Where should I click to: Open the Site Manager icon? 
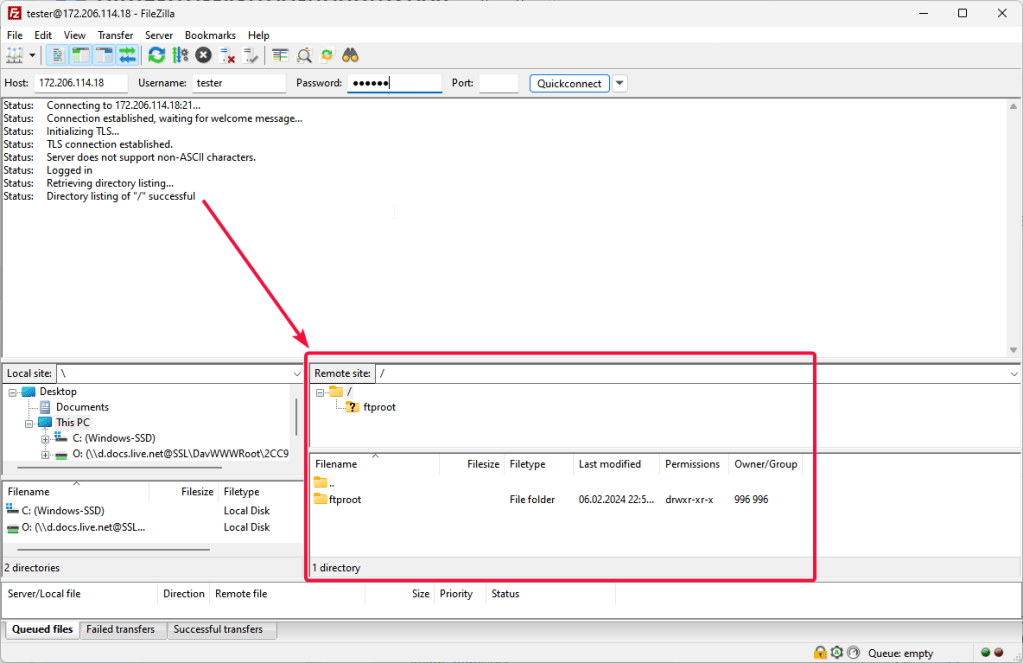(x=15, y=55)
